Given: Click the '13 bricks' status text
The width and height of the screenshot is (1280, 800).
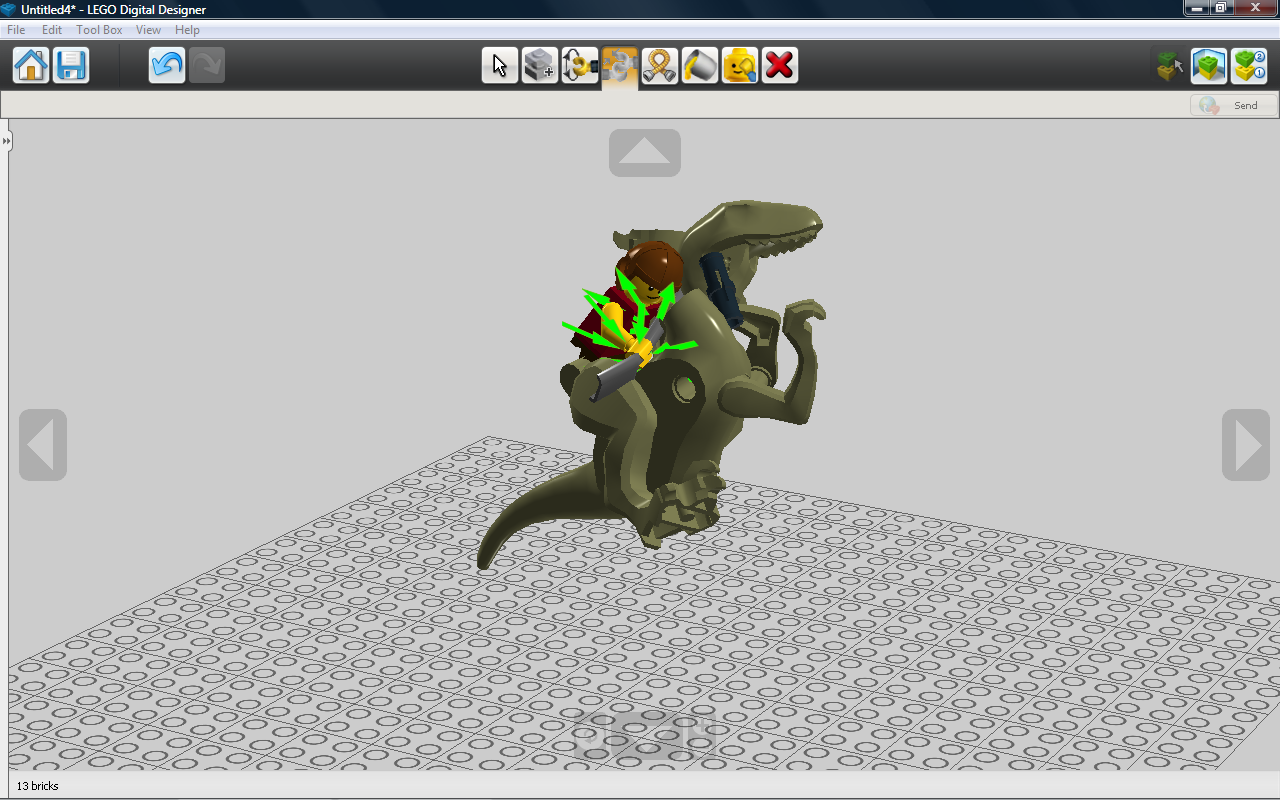Looking at the screenshot, I should 38,786.
